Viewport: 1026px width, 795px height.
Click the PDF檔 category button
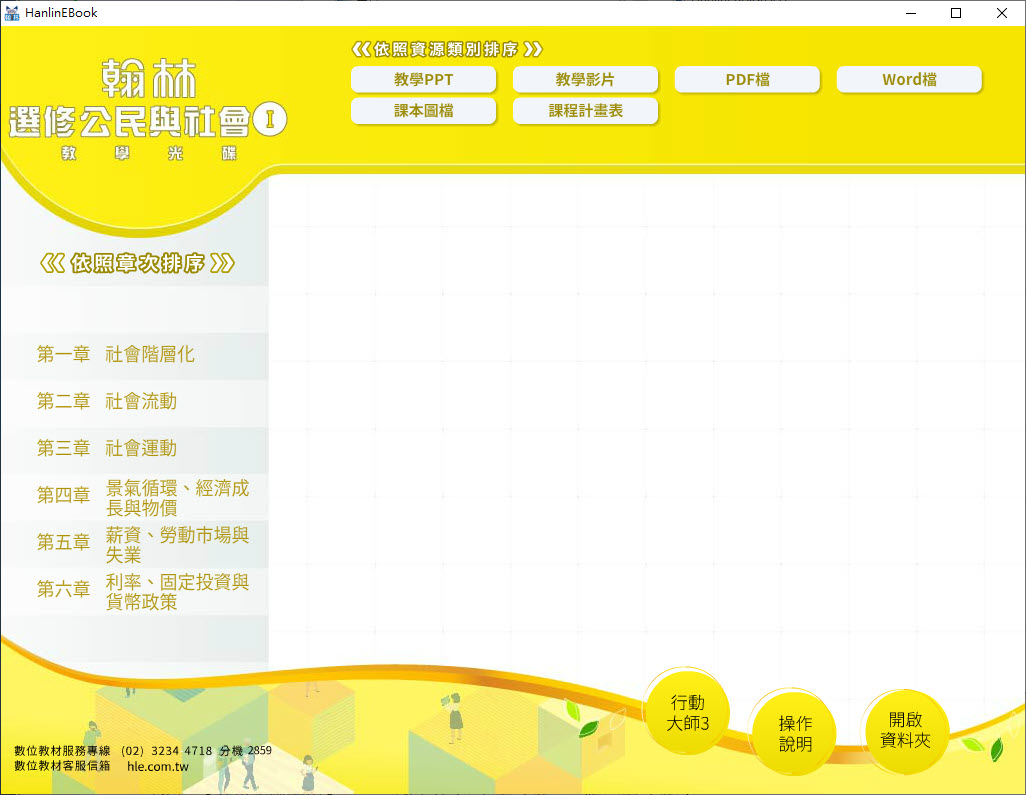[x=747, y=80]
